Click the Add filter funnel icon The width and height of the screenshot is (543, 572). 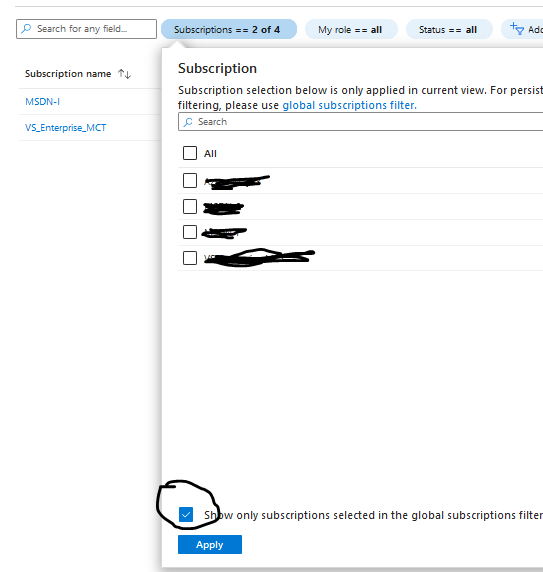pyautogui.click(x=517, y=28)
